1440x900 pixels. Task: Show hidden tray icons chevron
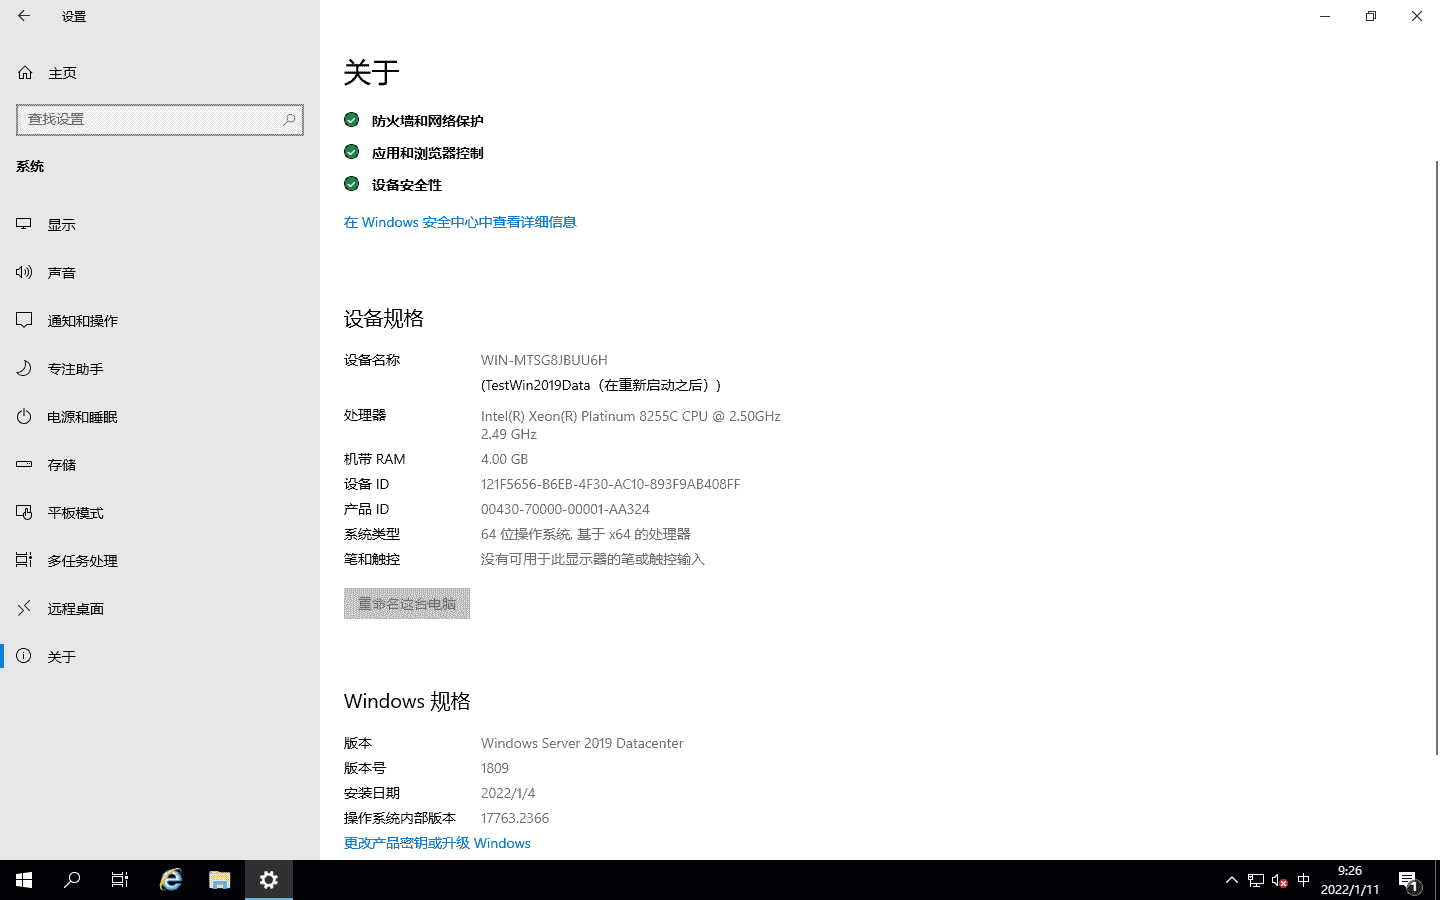tap(1231, 880)
